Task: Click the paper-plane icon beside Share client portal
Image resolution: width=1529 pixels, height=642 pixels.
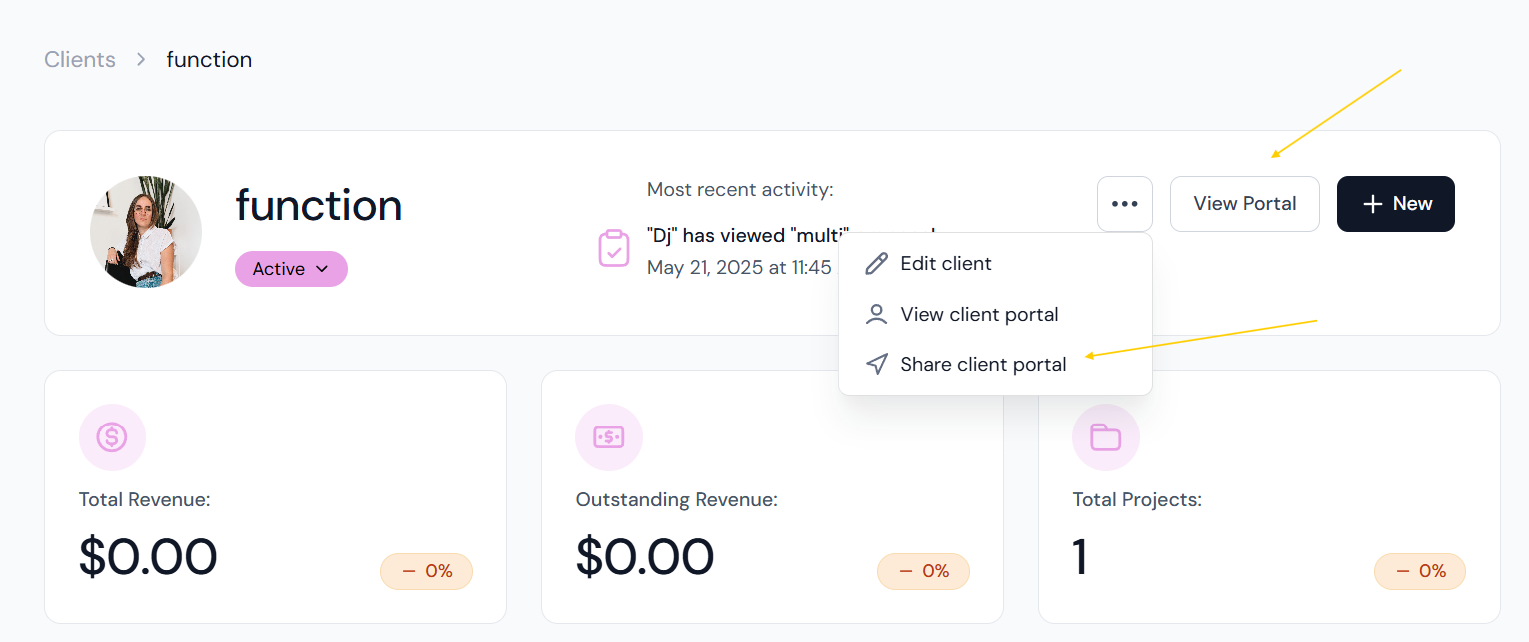Action: point(876,364)
